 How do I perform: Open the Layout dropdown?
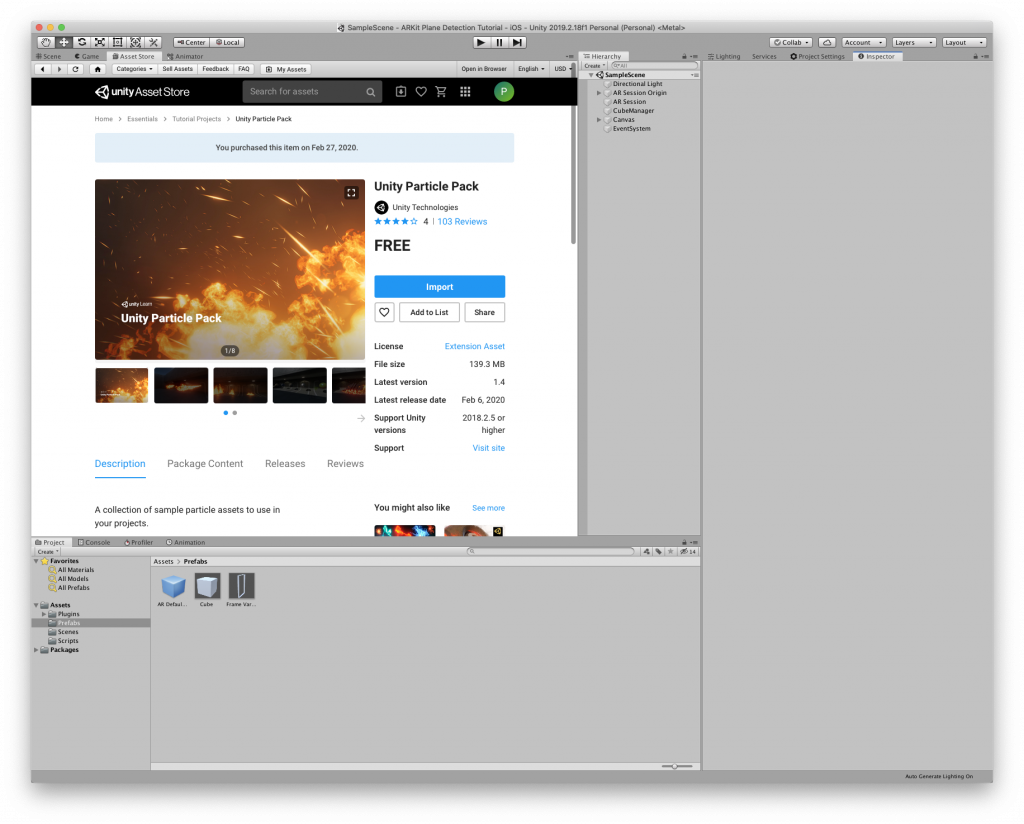pyautogui.click(x=965, y=42)
